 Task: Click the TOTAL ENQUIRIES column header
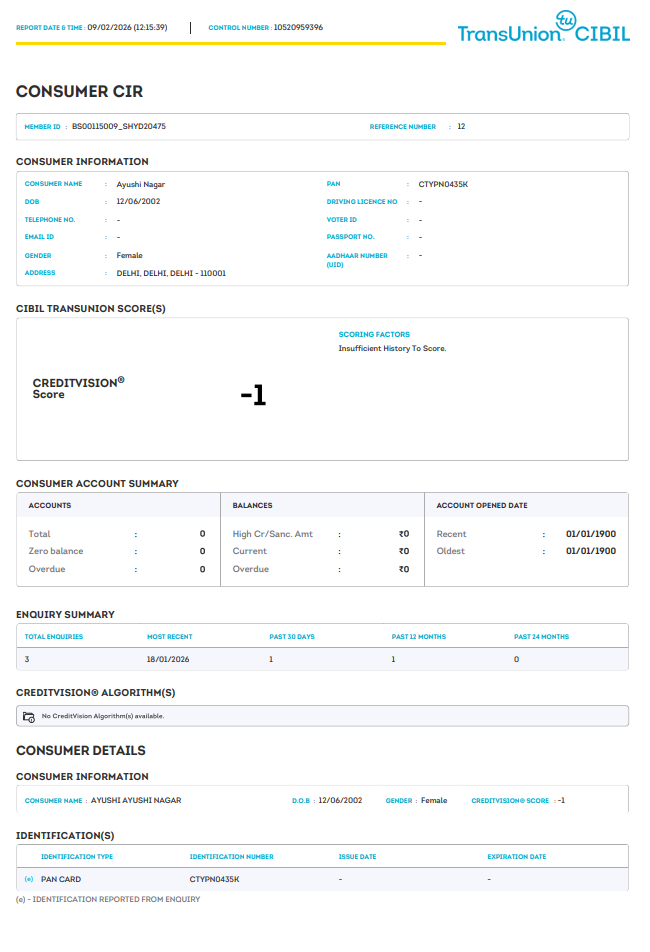pos(53,637)
